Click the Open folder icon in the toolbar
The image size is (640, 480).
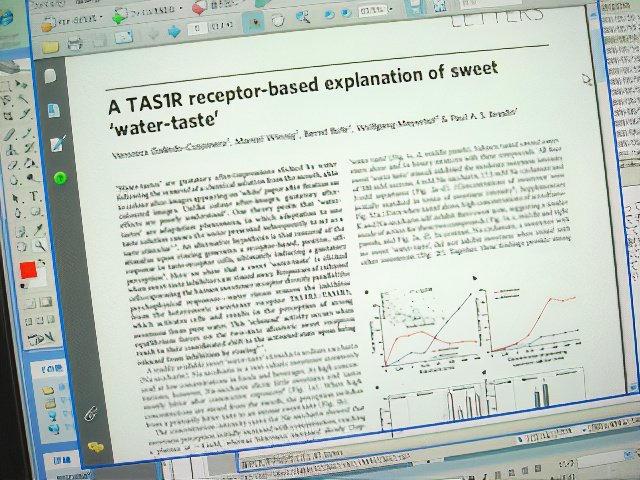[49, 44]
